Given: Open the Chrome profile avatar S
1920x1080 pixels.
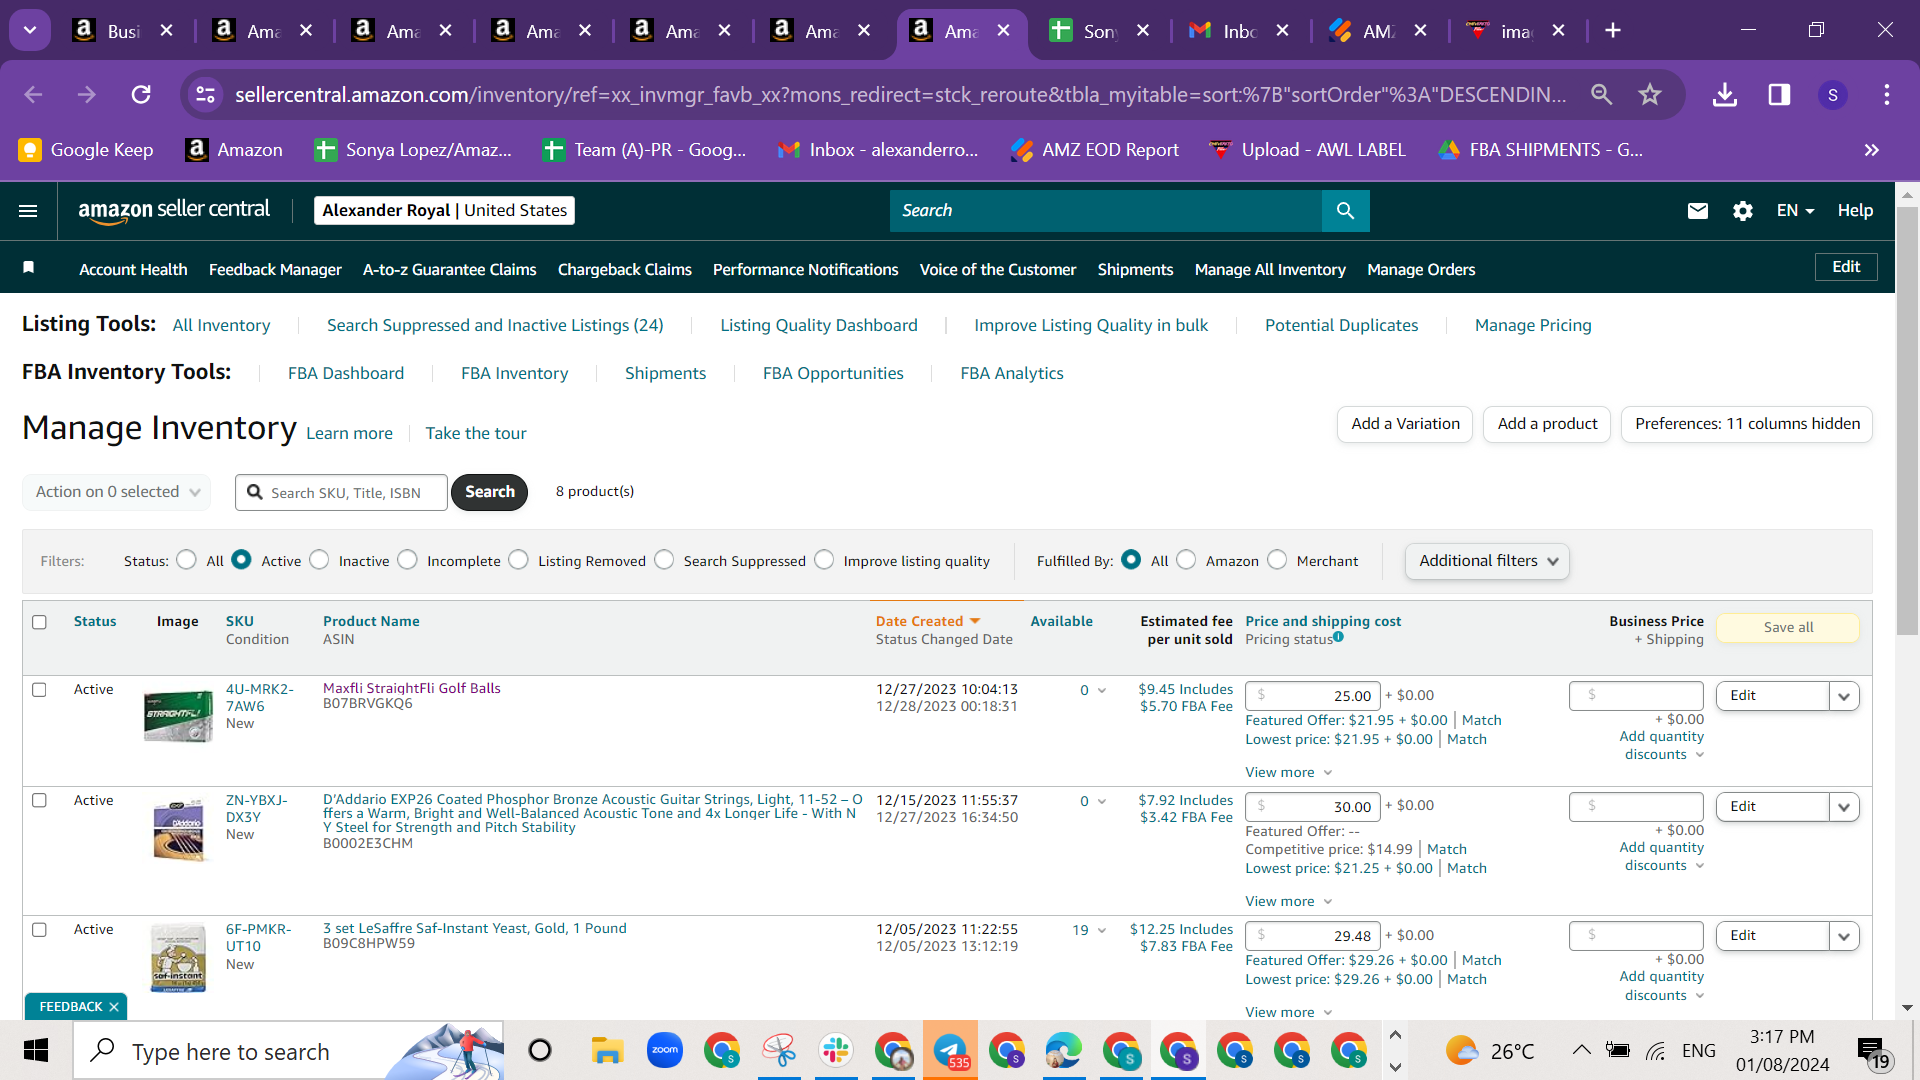Looking at the screenshot, I should click(x=1832, y=95).
